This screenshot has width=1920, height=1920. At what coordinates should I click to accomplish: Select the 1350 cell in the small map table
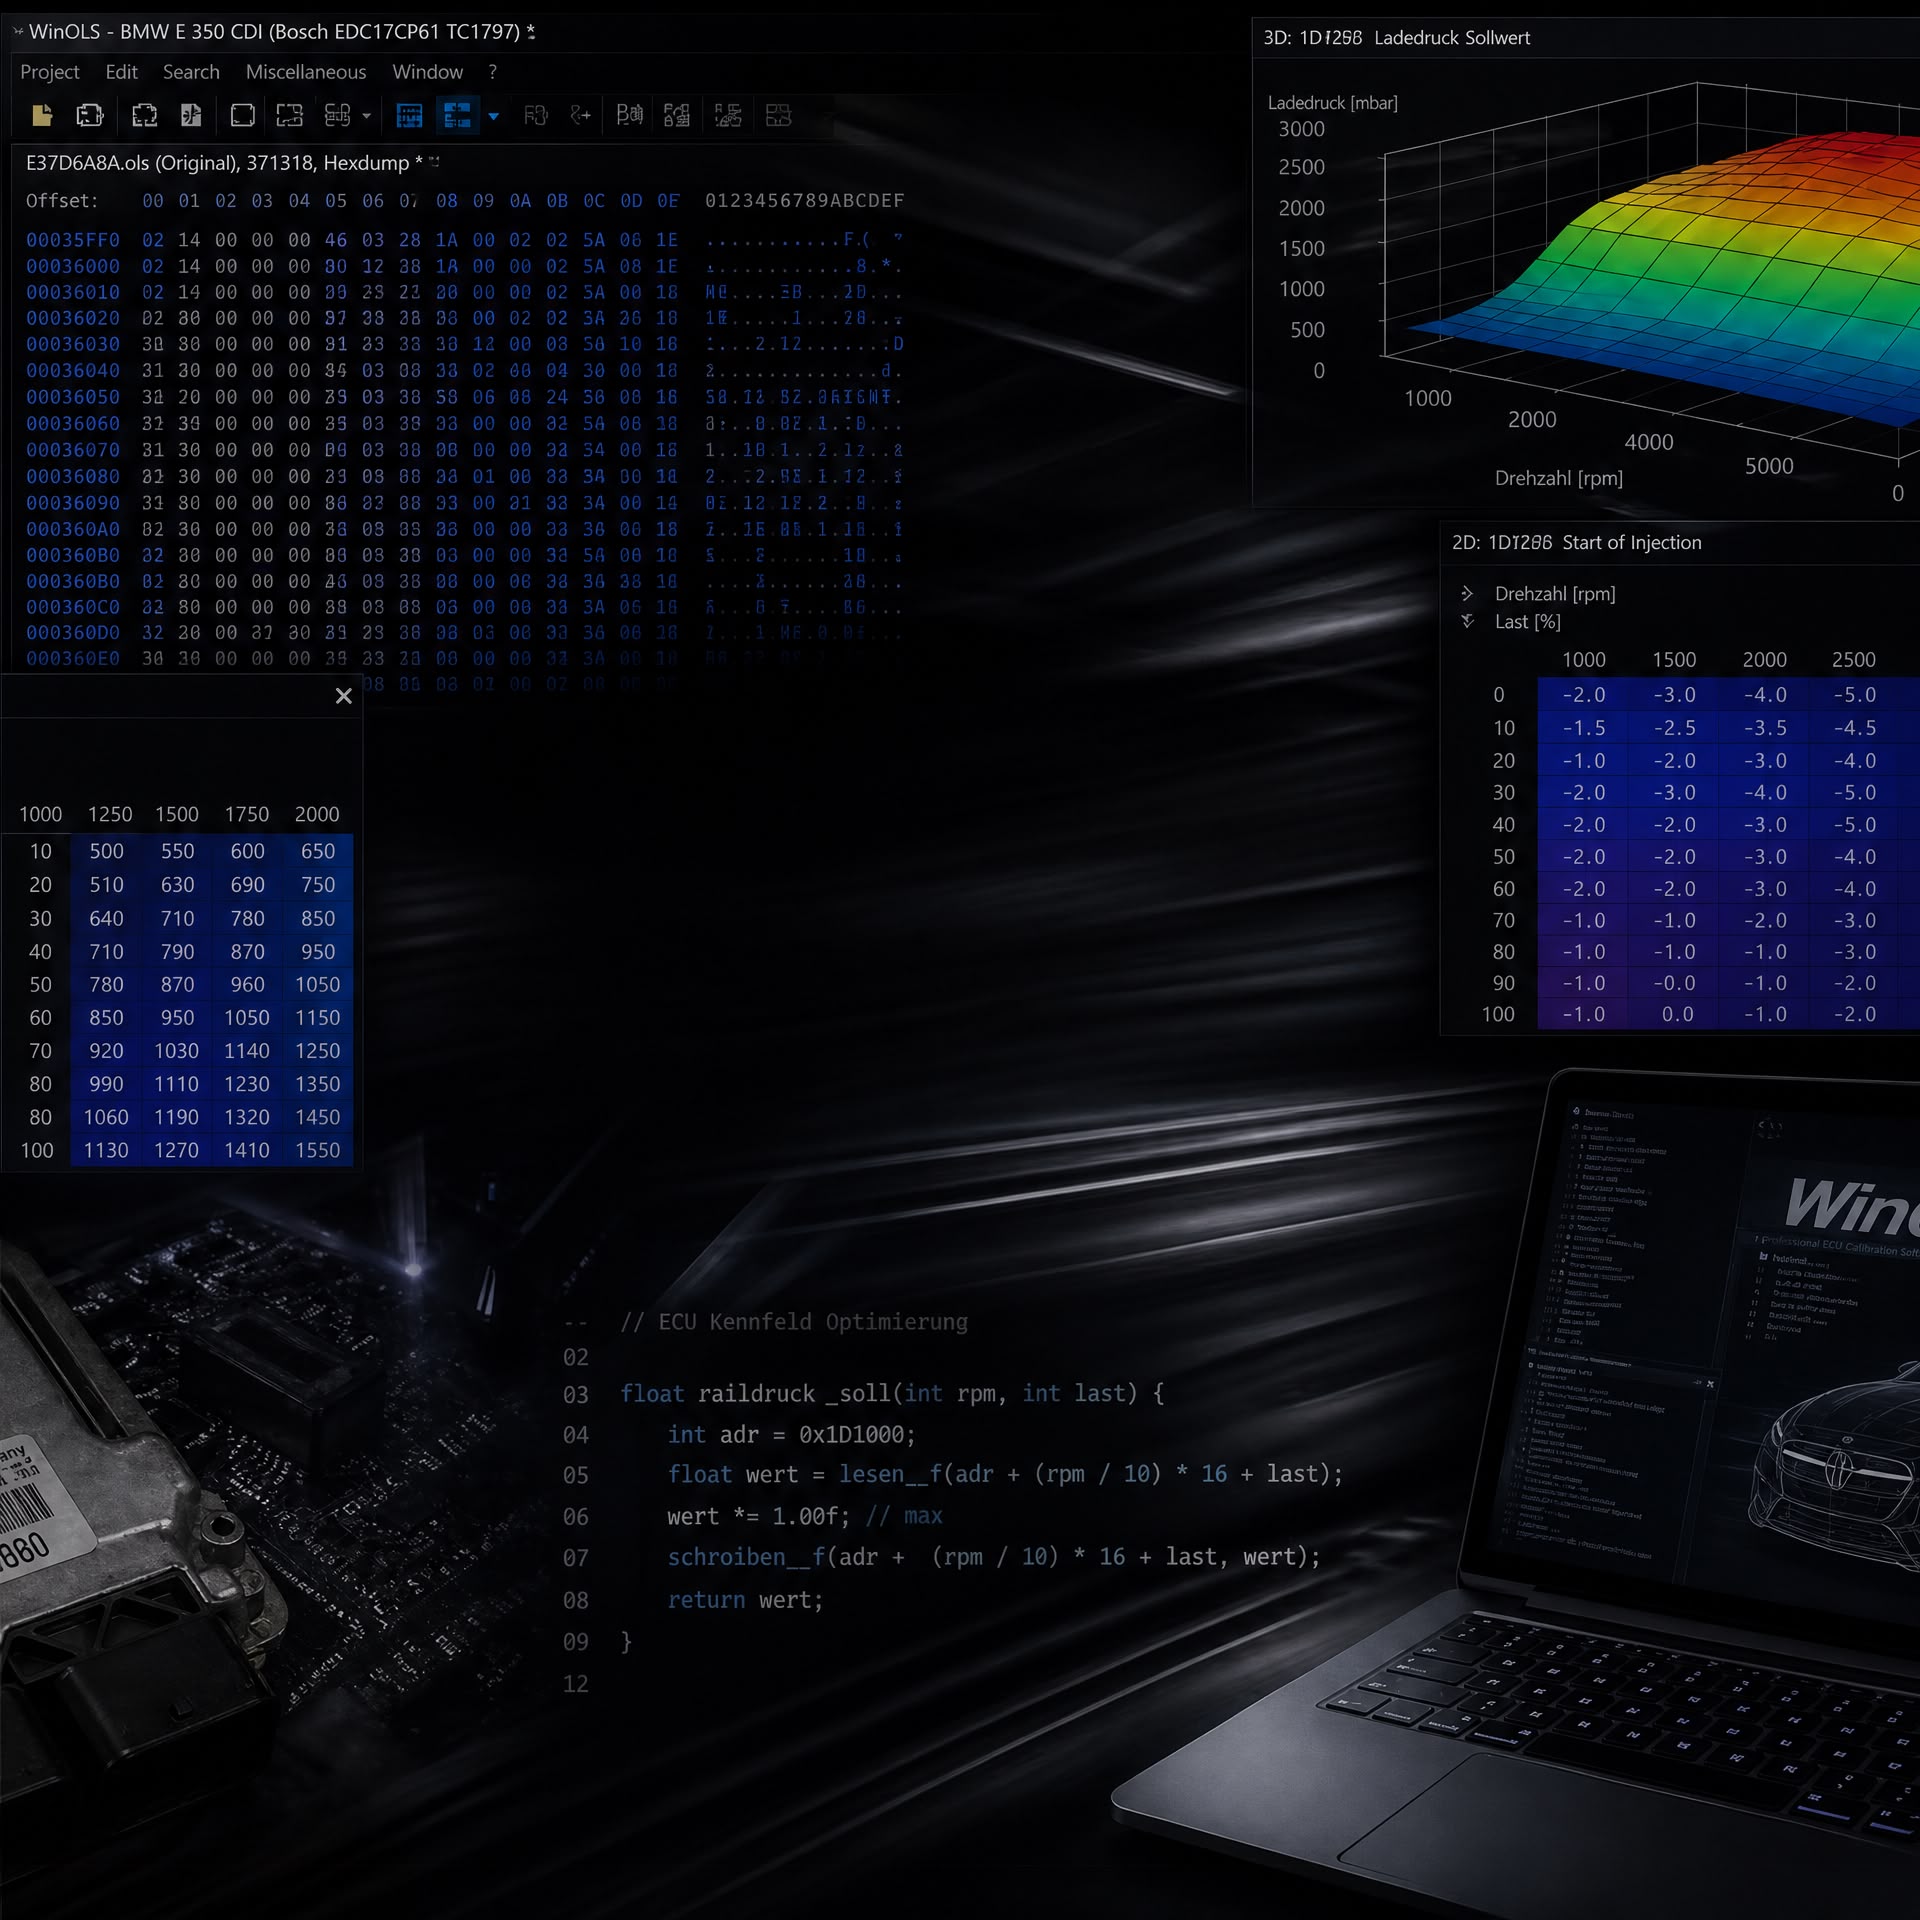(318, 1084)
